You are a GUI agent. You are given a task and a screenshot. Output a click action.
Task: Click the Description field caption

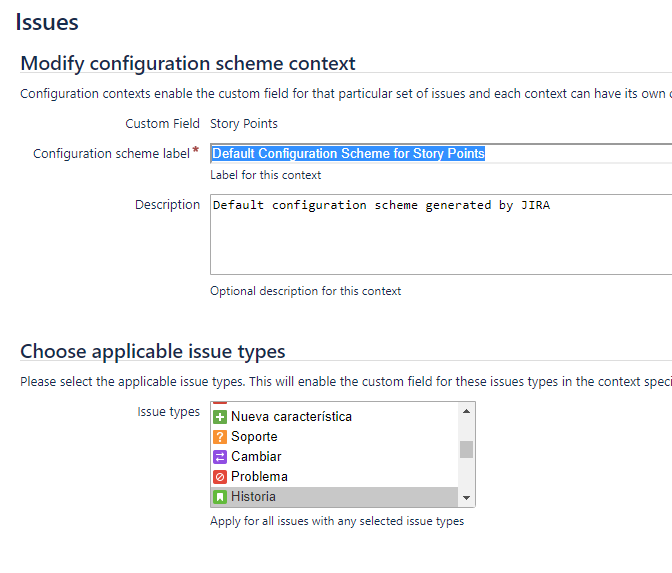pos(168,205)
